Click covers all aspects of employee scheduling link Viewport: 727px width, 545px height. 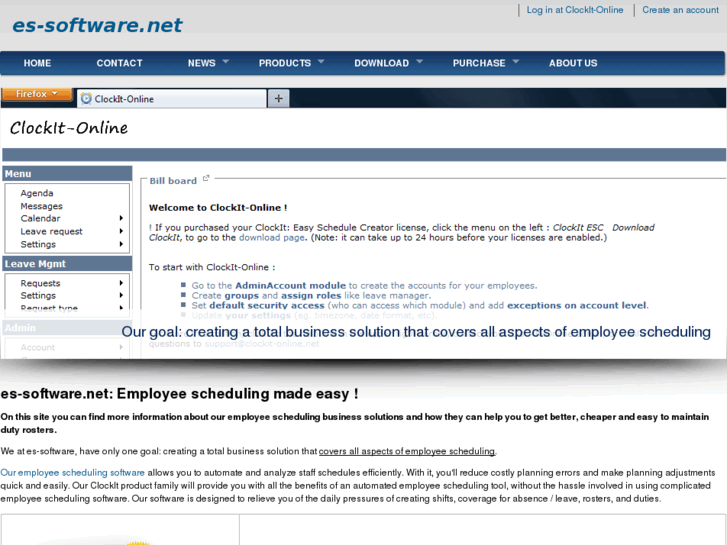(407, 451)
